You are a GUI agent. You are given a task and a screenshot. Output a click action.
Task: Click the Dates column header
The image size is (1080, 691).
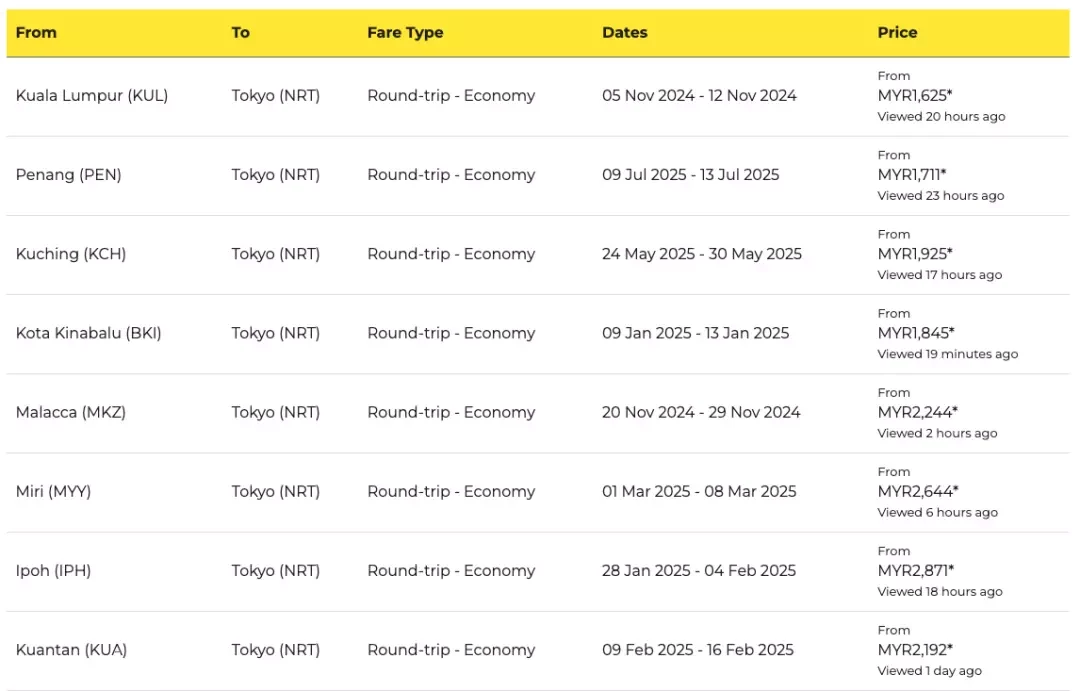tap(624, 32)
